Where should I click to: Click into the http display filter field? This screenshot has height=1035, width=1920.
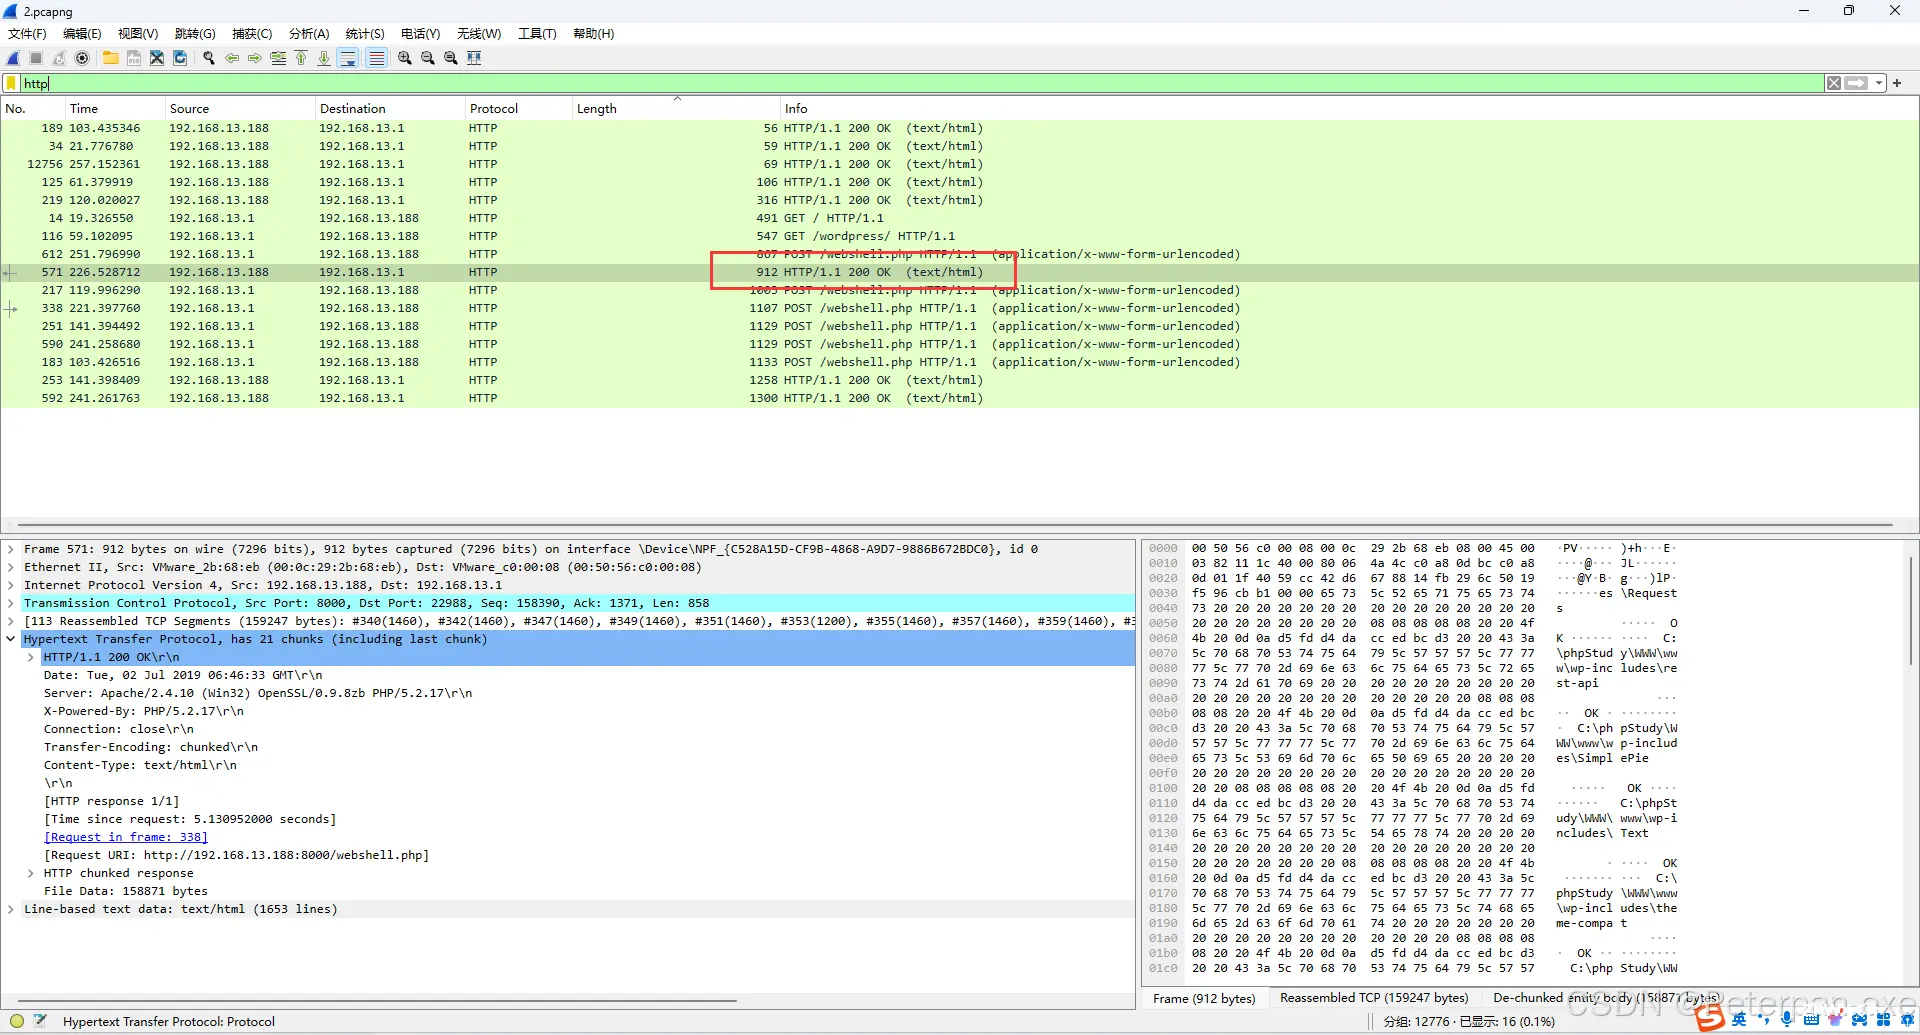pyautogui.click(x=920, y=83)
